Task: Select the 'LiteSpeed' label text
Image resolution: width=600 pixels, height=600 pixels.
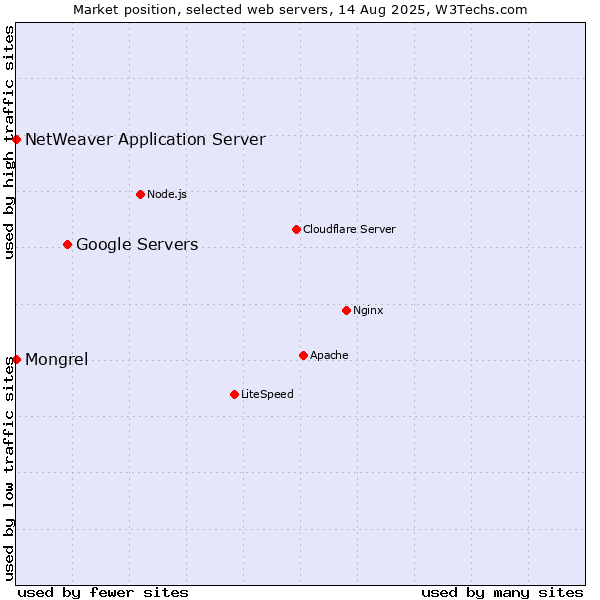Action: 267,394
